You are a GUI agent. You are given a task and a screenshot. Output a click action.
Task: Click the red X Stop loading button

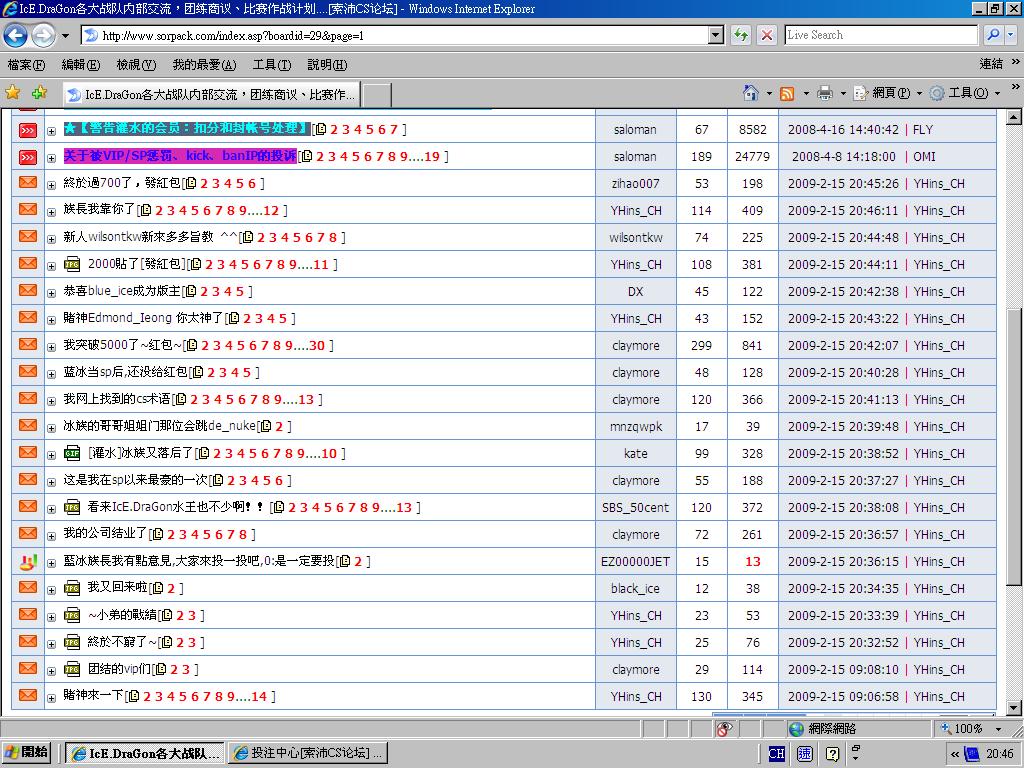pyautogui.click(x=767, y=35)
